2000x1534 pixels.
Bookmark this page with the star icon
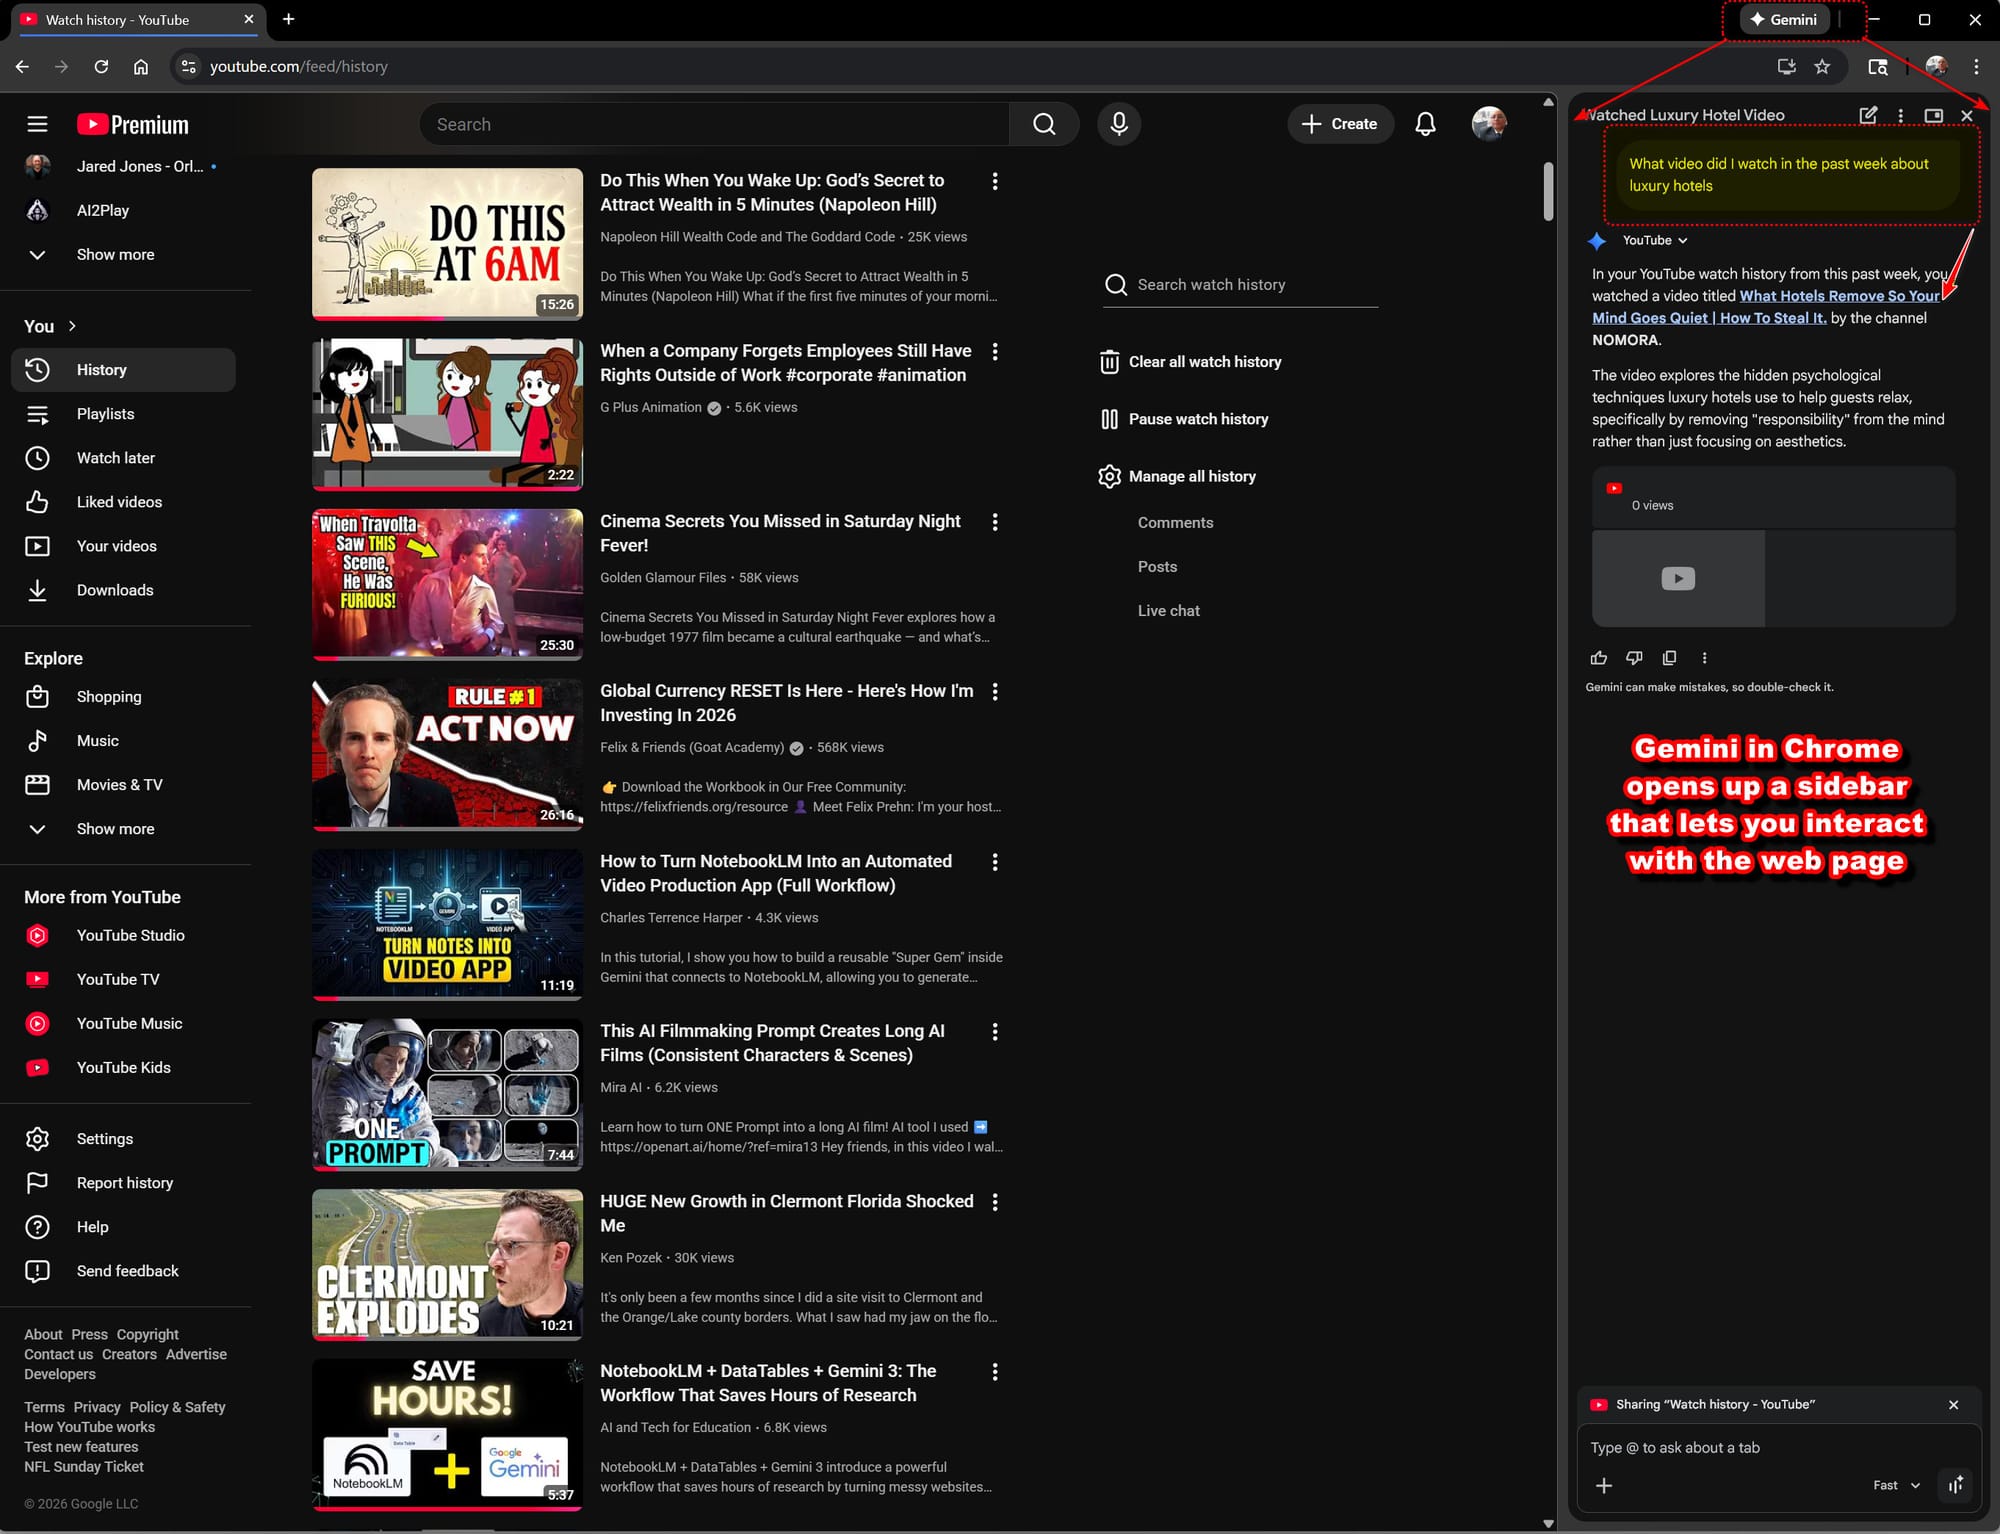[x=1822, y=66]
